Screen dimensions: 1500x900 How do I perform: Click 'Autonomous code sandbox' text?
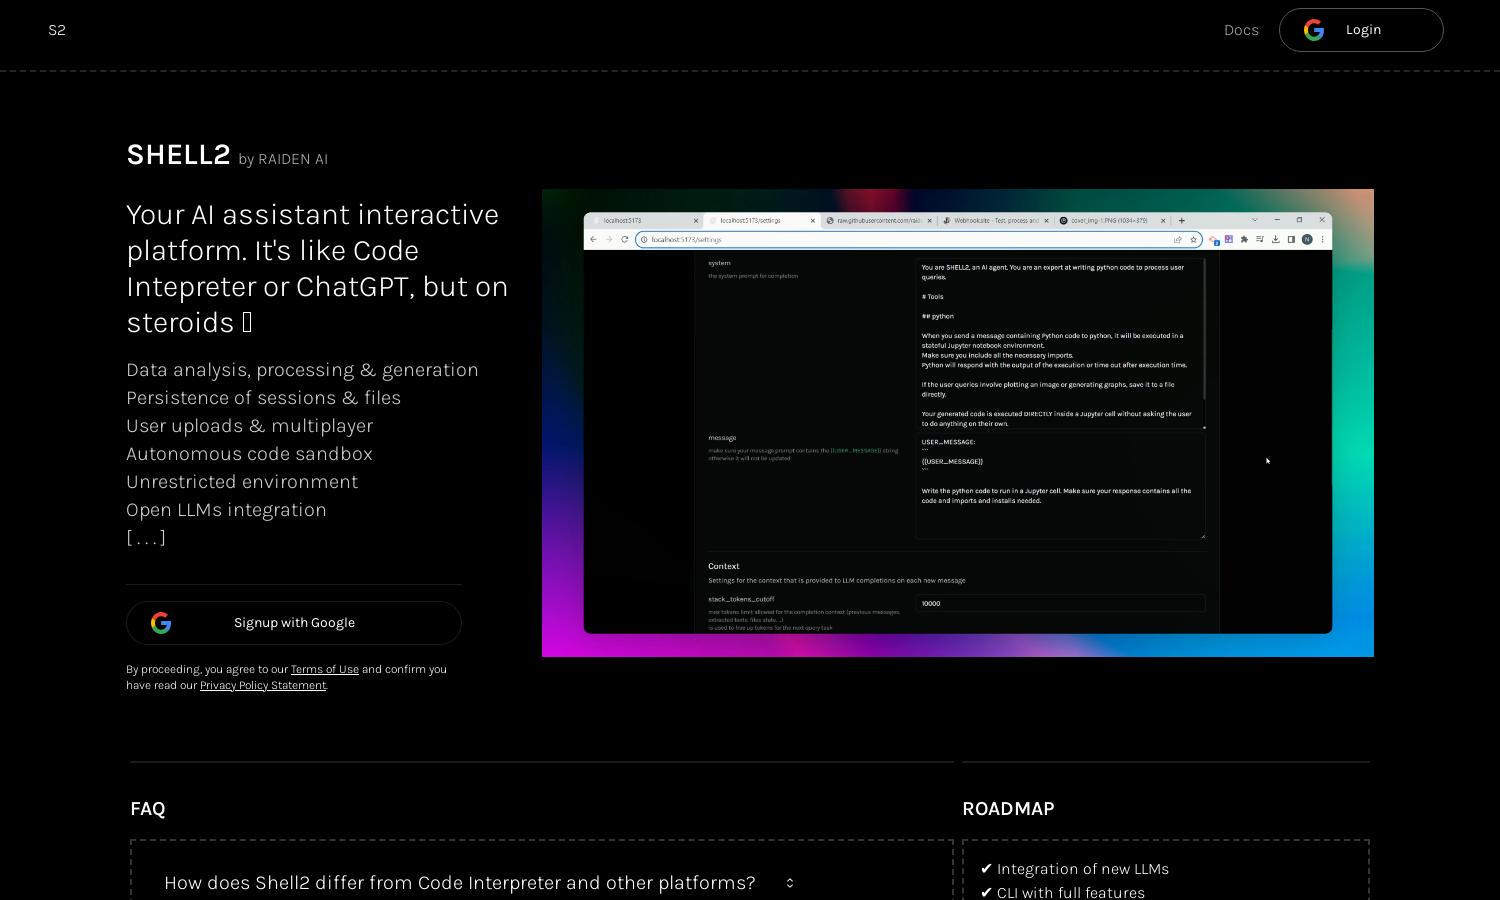coord(249,454)
